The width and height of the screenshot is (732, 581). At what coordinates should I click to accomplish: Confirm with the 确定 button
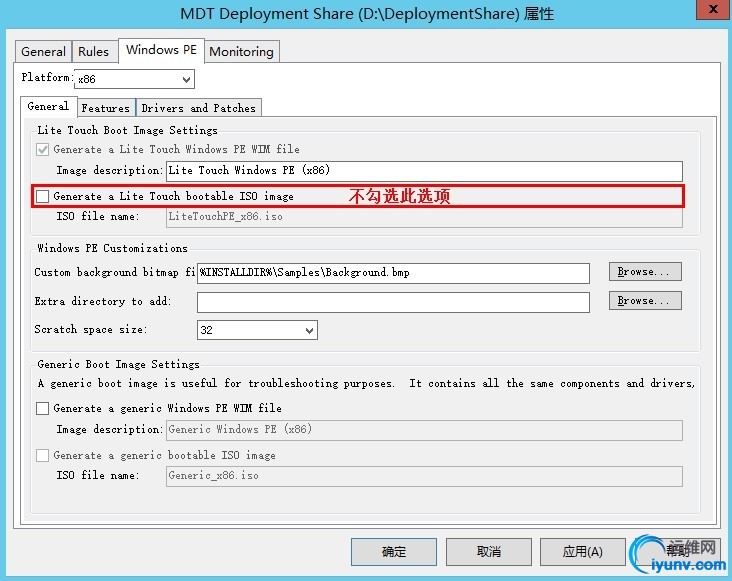point(394,552)
